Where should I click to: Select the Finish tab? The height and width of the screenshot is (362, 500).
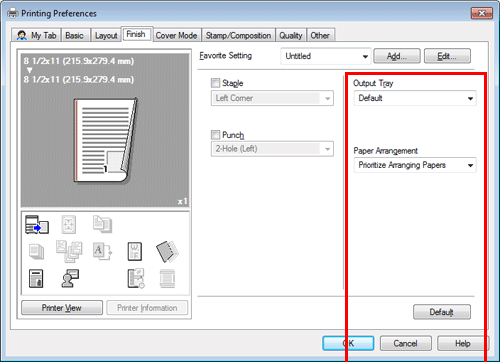(136, 34)
